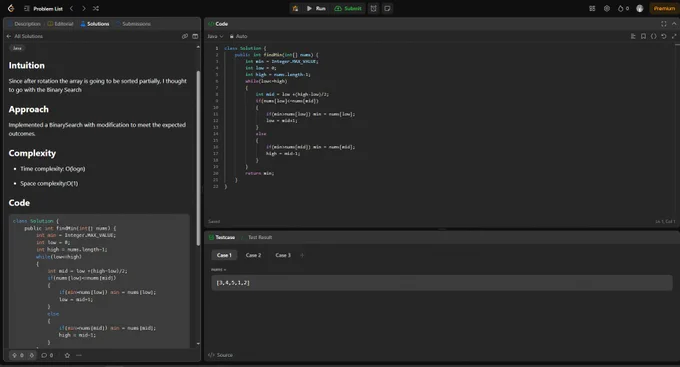Favorite the solution with star icon

[67, 355]
